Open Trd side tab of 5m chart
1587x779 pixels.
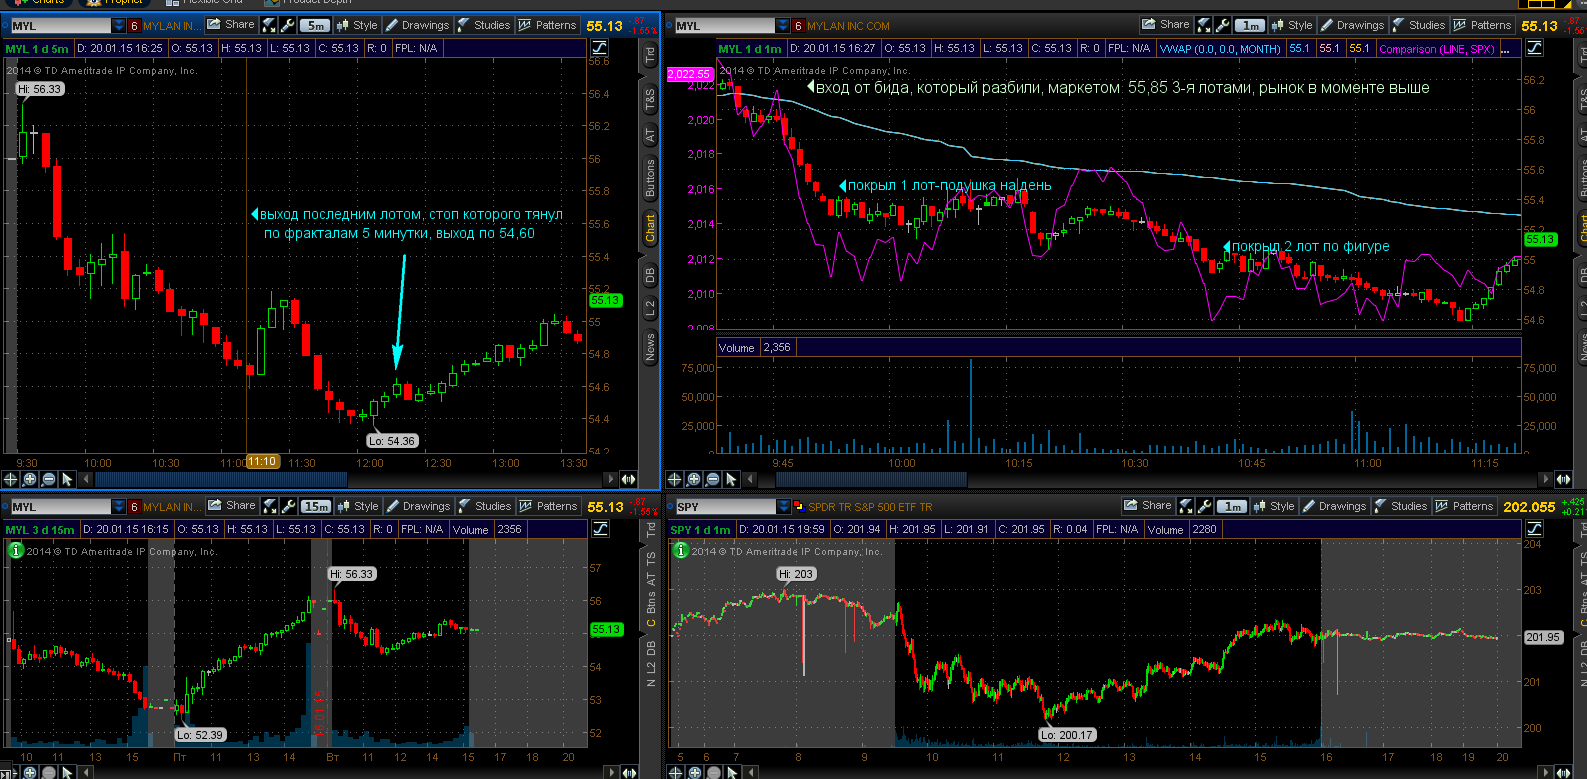pyautogui.click(x=650, y=55)
